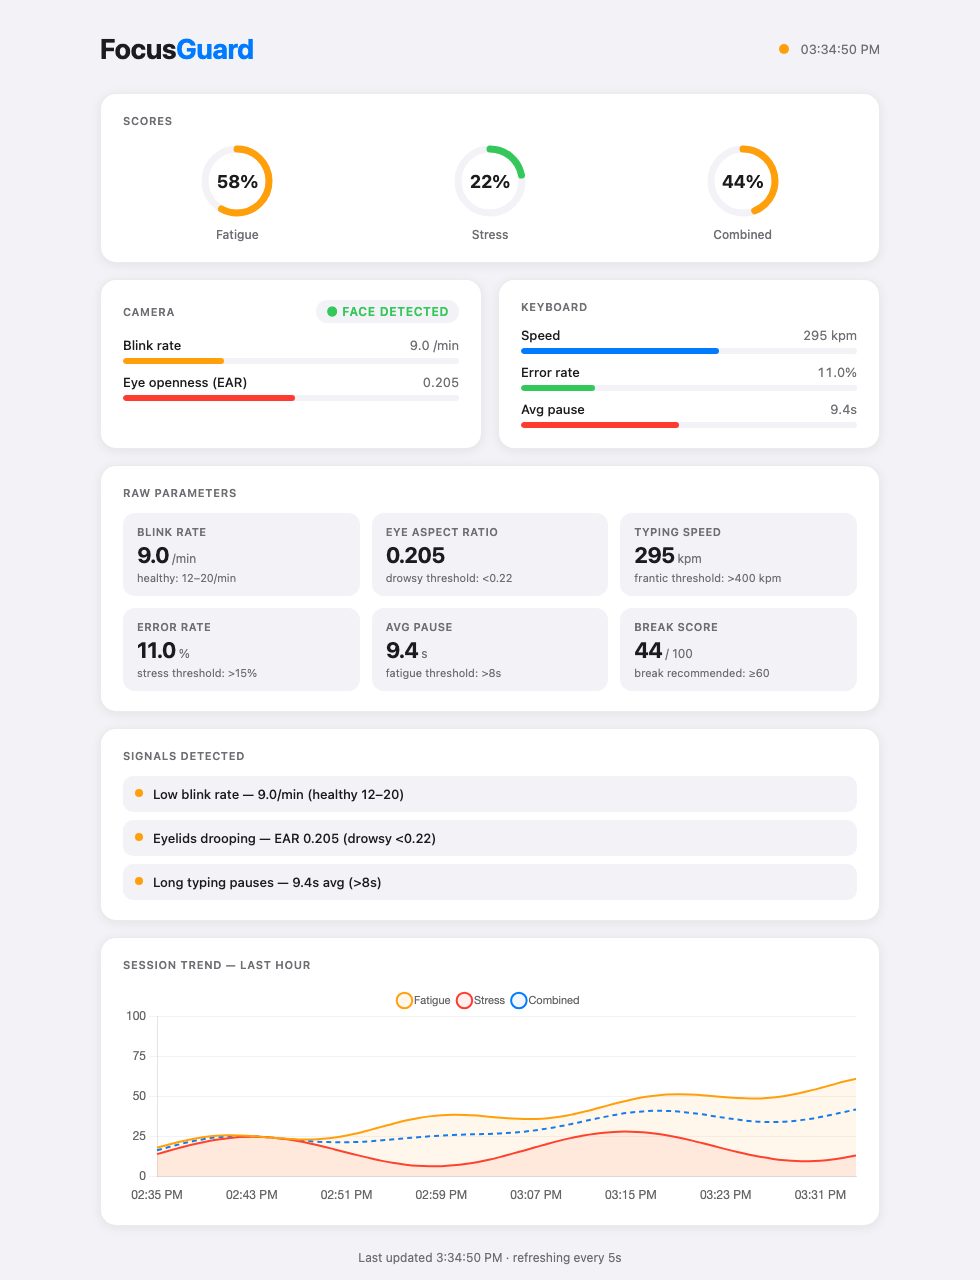The image size is (980, 1280).
Task: Click the RAW PARAMETERS section heading
Action: coord(180,493)
